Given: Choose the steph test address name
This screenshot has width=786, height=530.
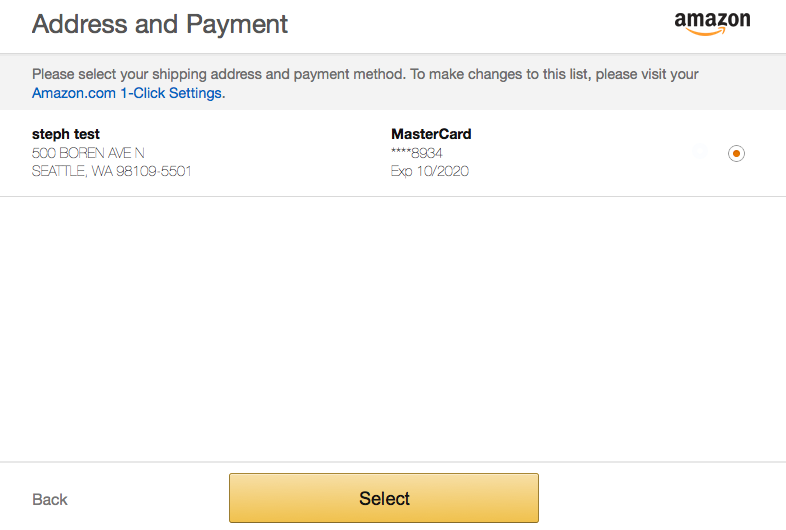Looking at the screenshot, I should click(66, 134).
